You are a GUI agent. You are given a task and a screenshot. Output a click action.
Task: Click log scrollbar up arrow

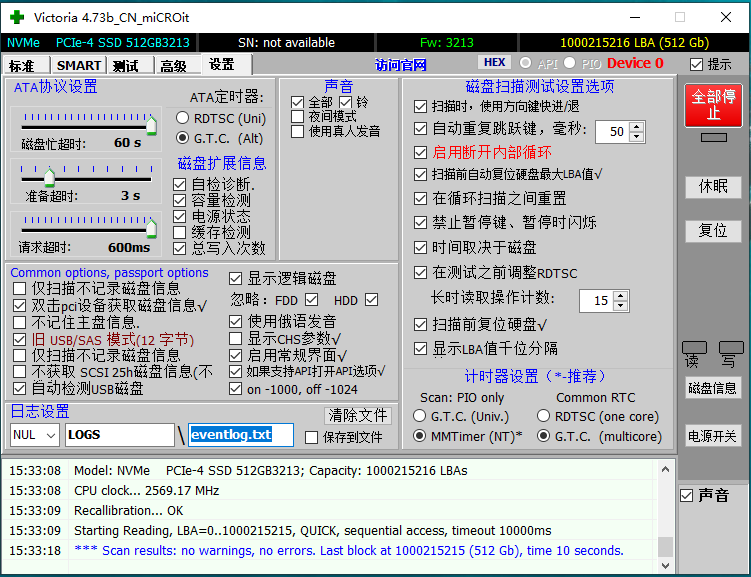(x=665, y=469)
